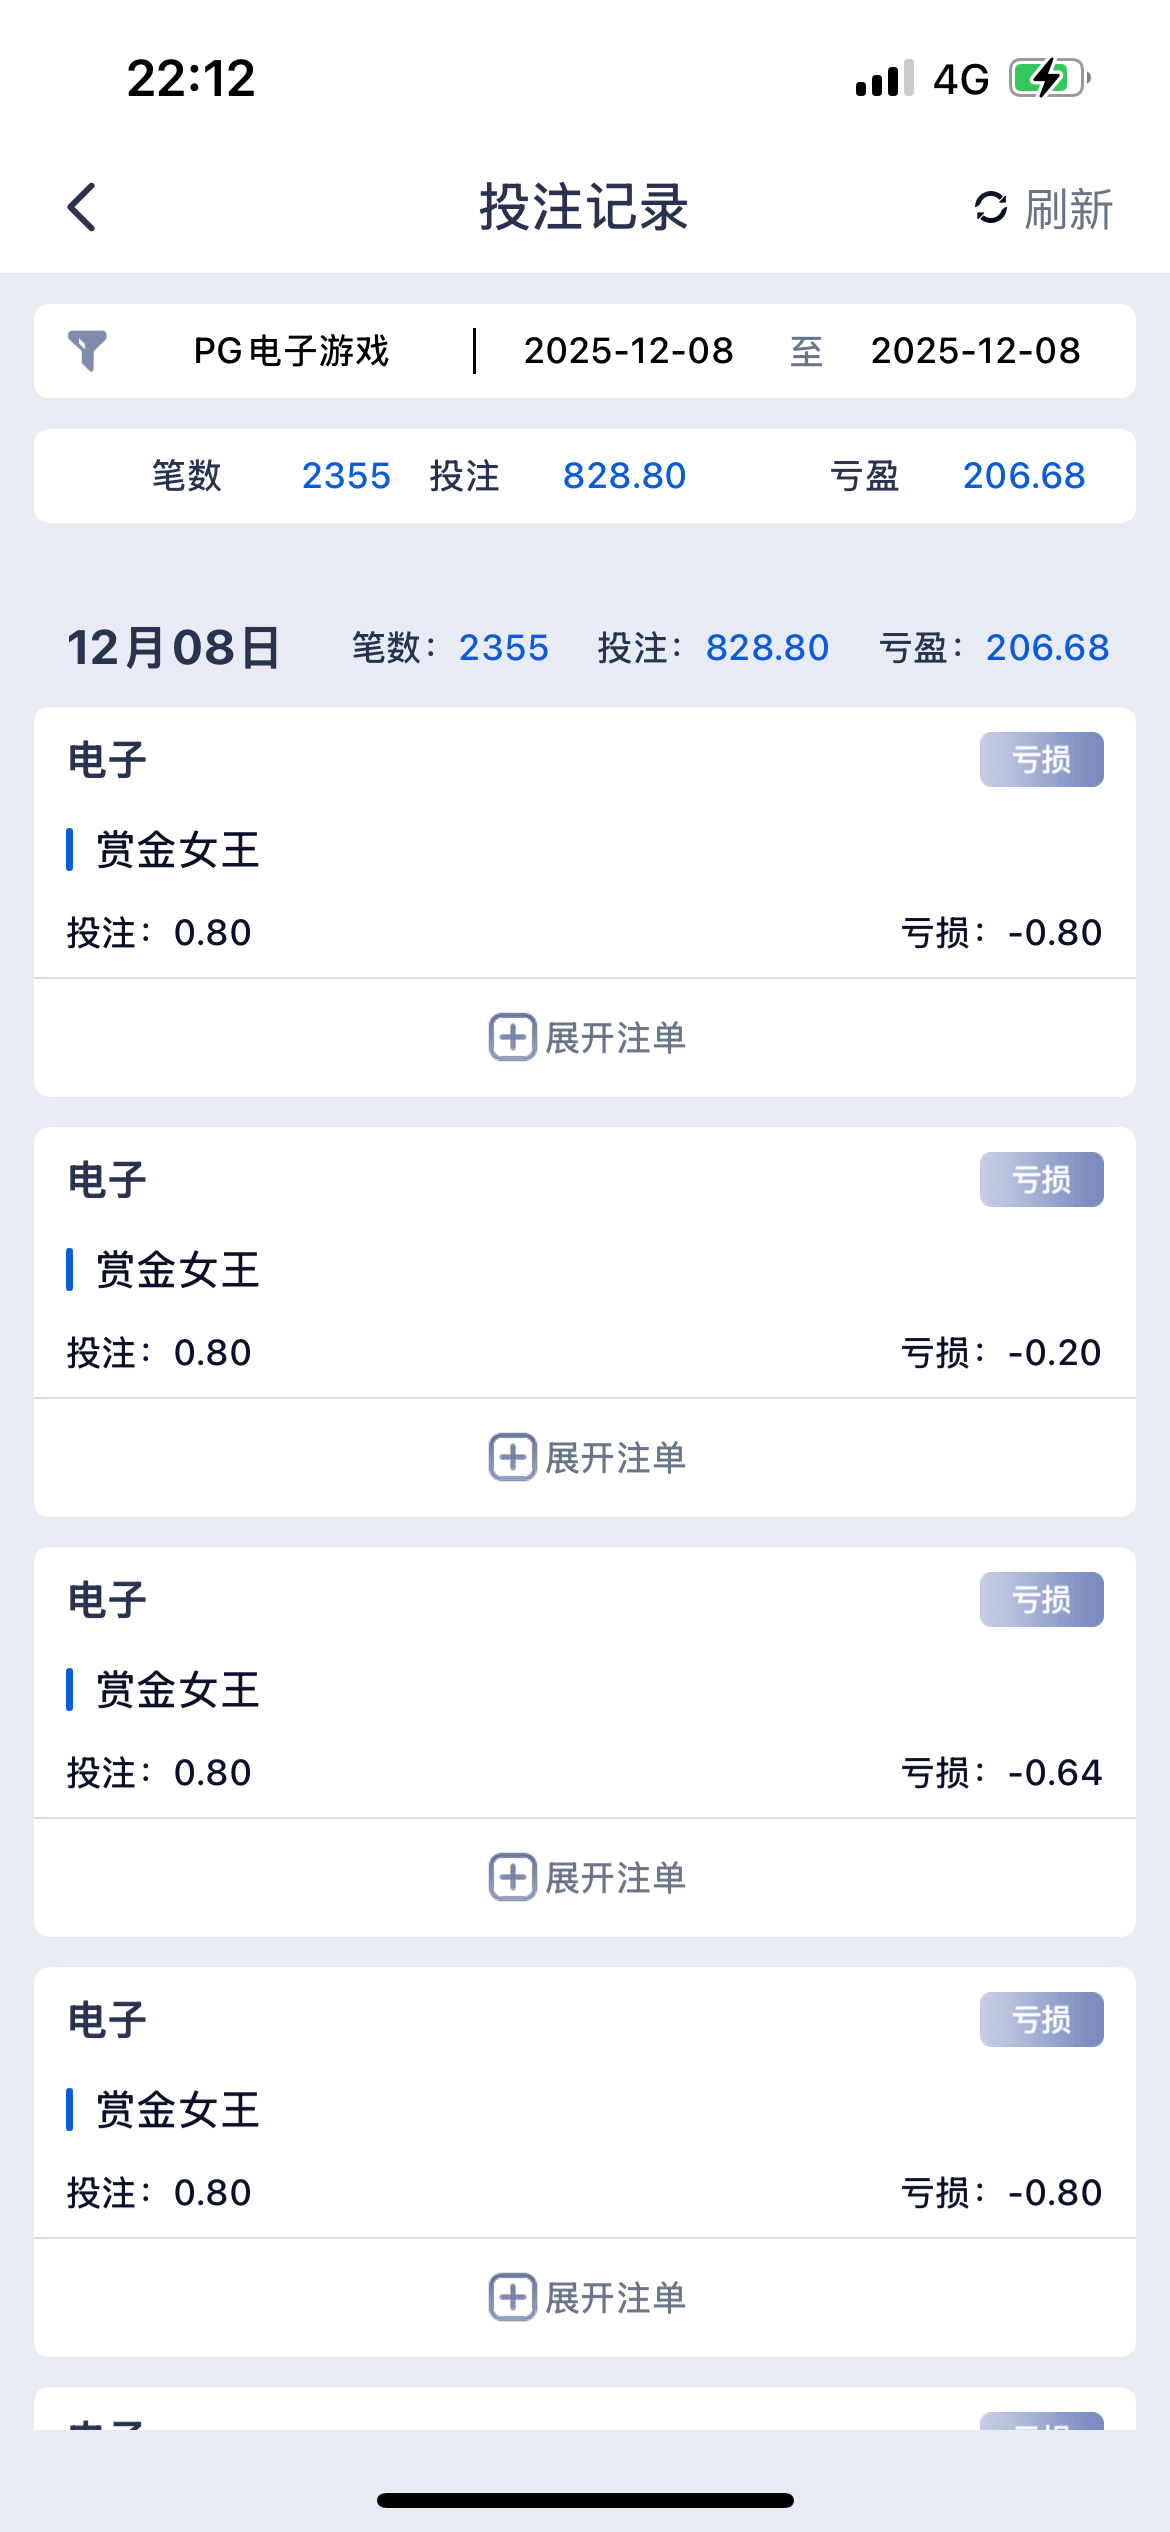
Task: Select the start date 2025-12-08 field
Action: 629,351
